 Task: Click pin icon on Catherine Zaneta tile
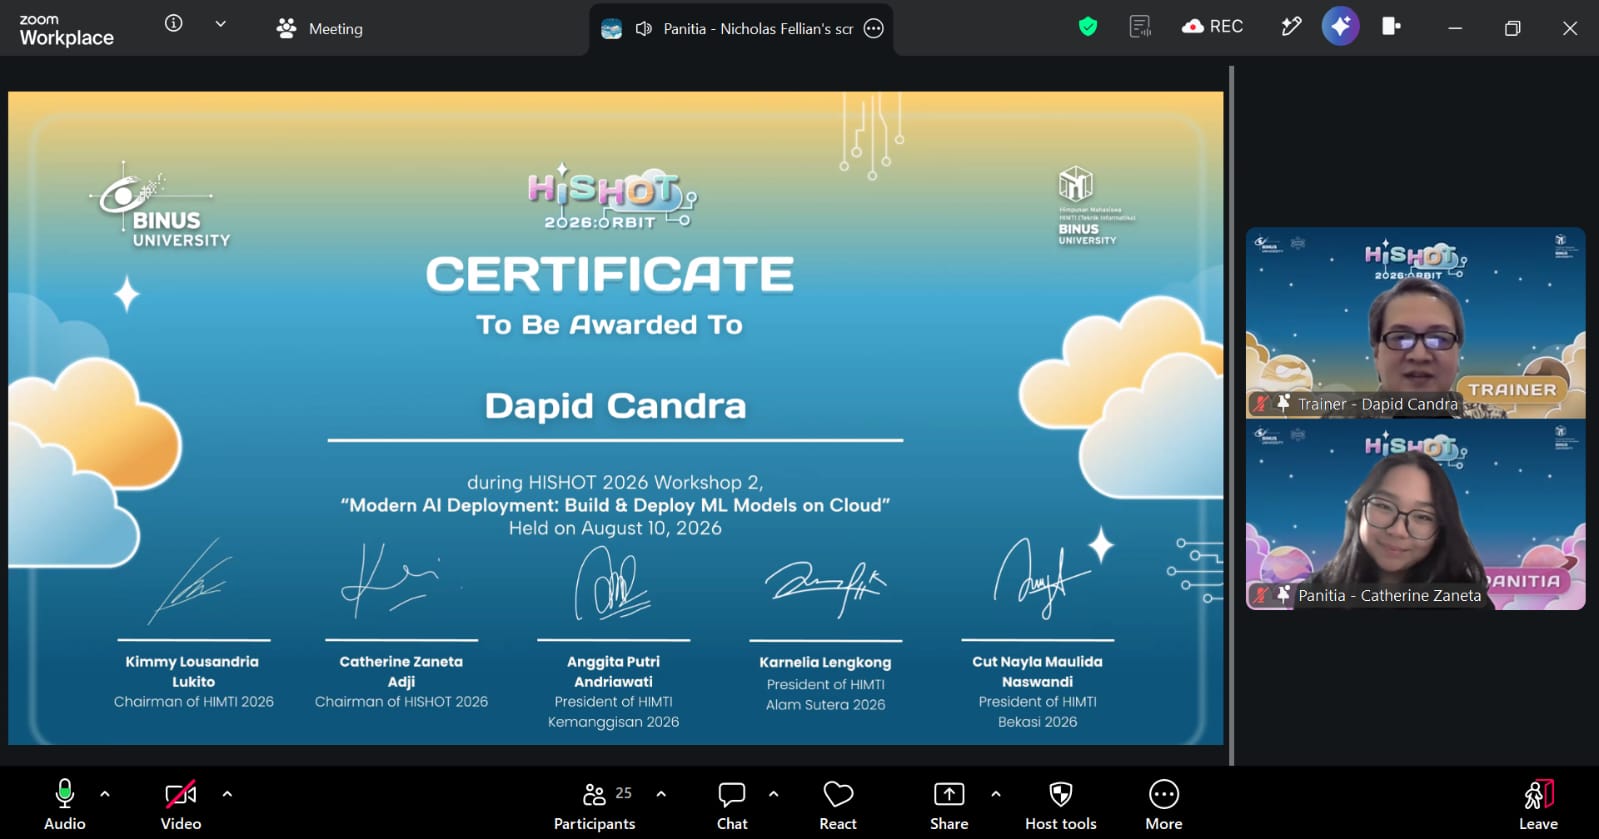pyautogui.click(x=1283, y=594)
